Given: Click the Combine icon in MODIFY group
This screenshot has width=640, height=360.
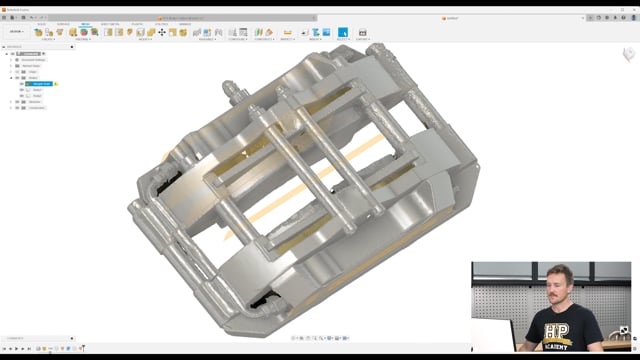Looking at the screenshot, I should tap(151, 32).
